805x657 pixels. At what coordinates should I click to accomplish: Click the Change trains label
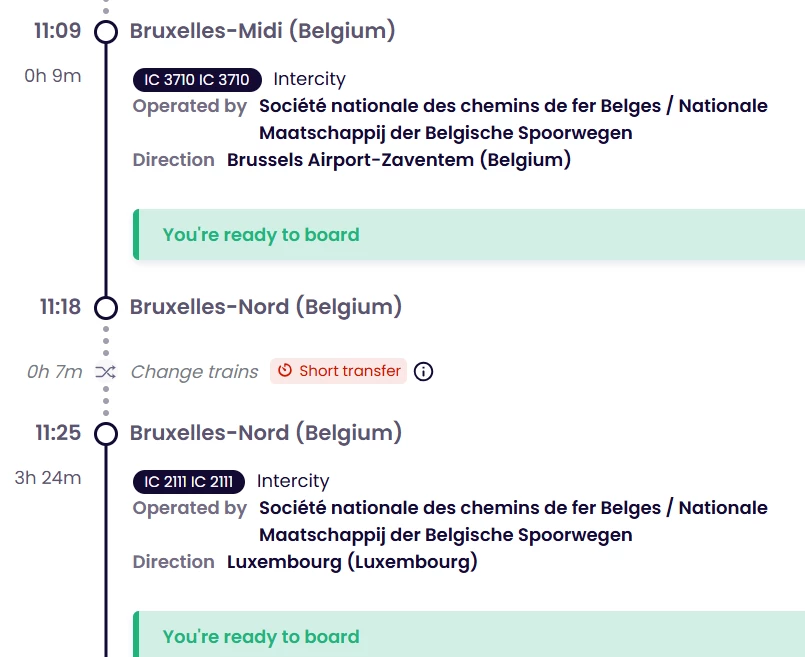point(194,372)
